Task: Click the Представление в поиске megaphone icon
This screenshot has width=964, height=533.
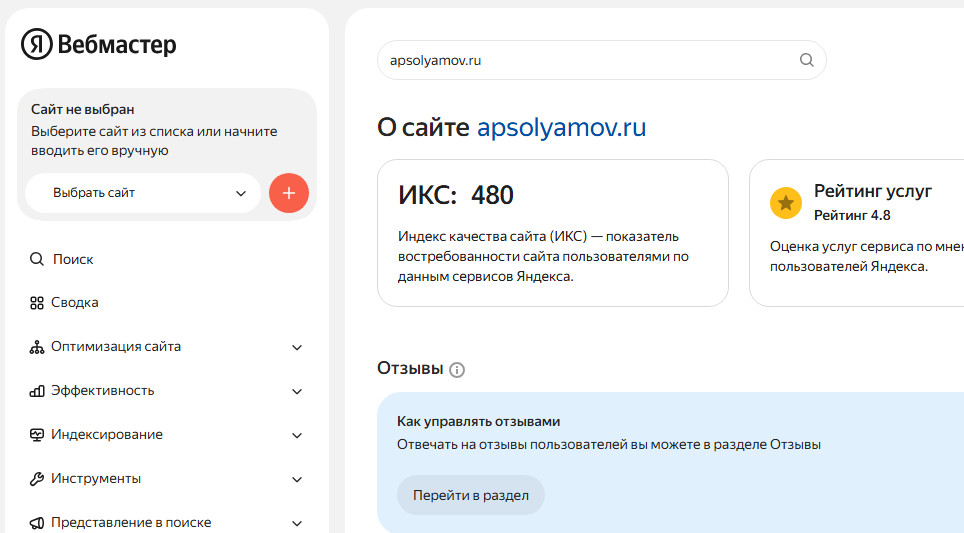Action: 37,523
